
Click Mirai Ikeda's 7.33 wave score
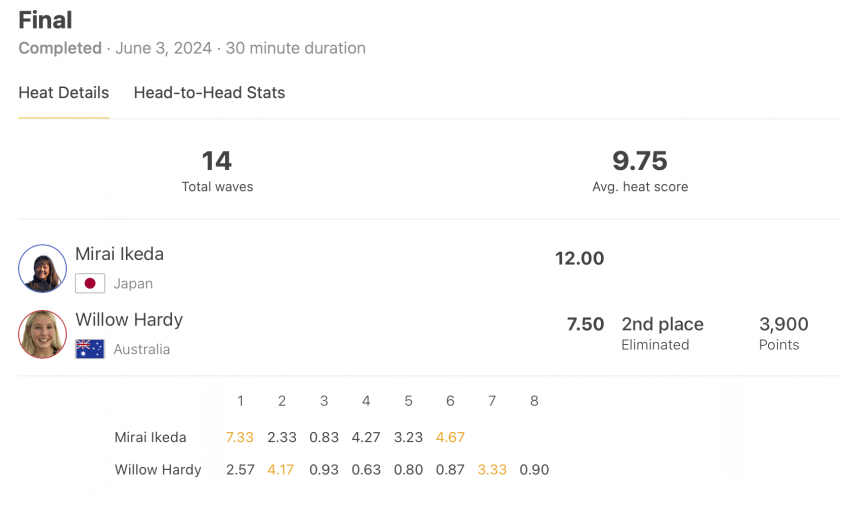coord(240,437)
